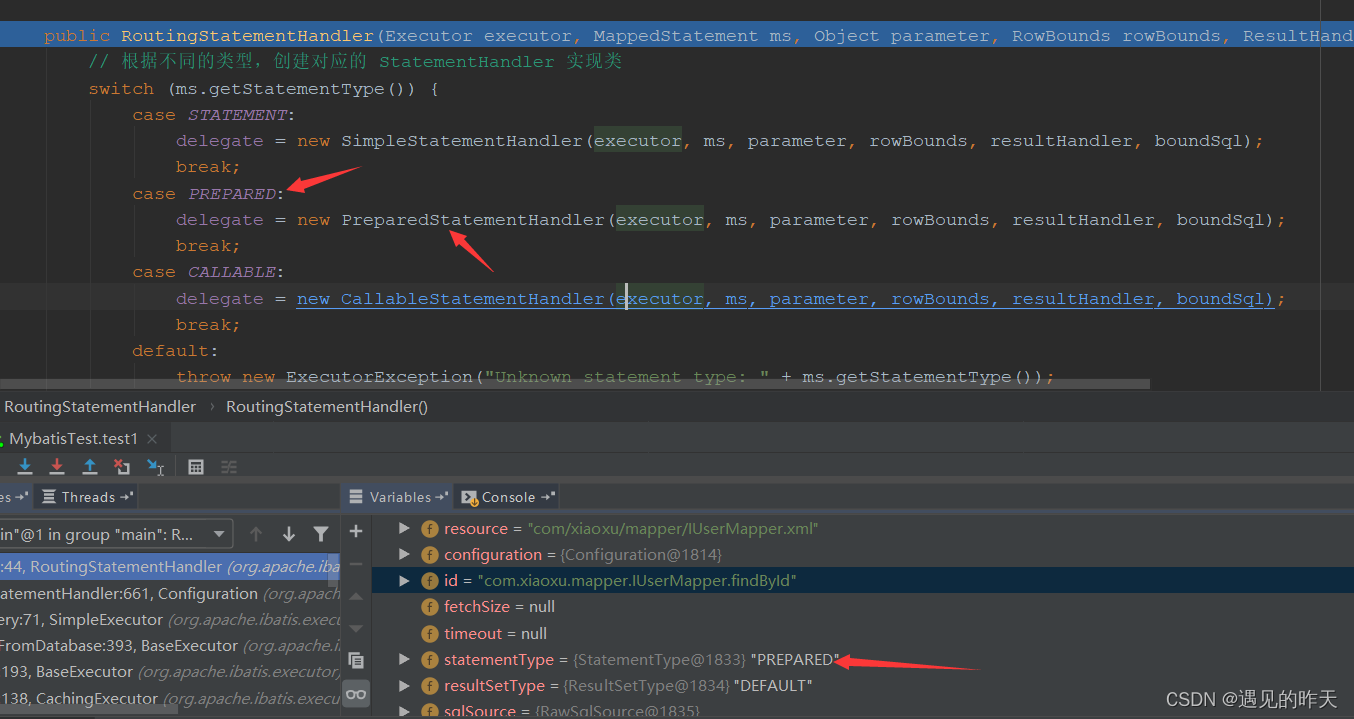Click the frames filter funnel icon
Viewport: 1354px width, 719px height.
click(321, 534)
